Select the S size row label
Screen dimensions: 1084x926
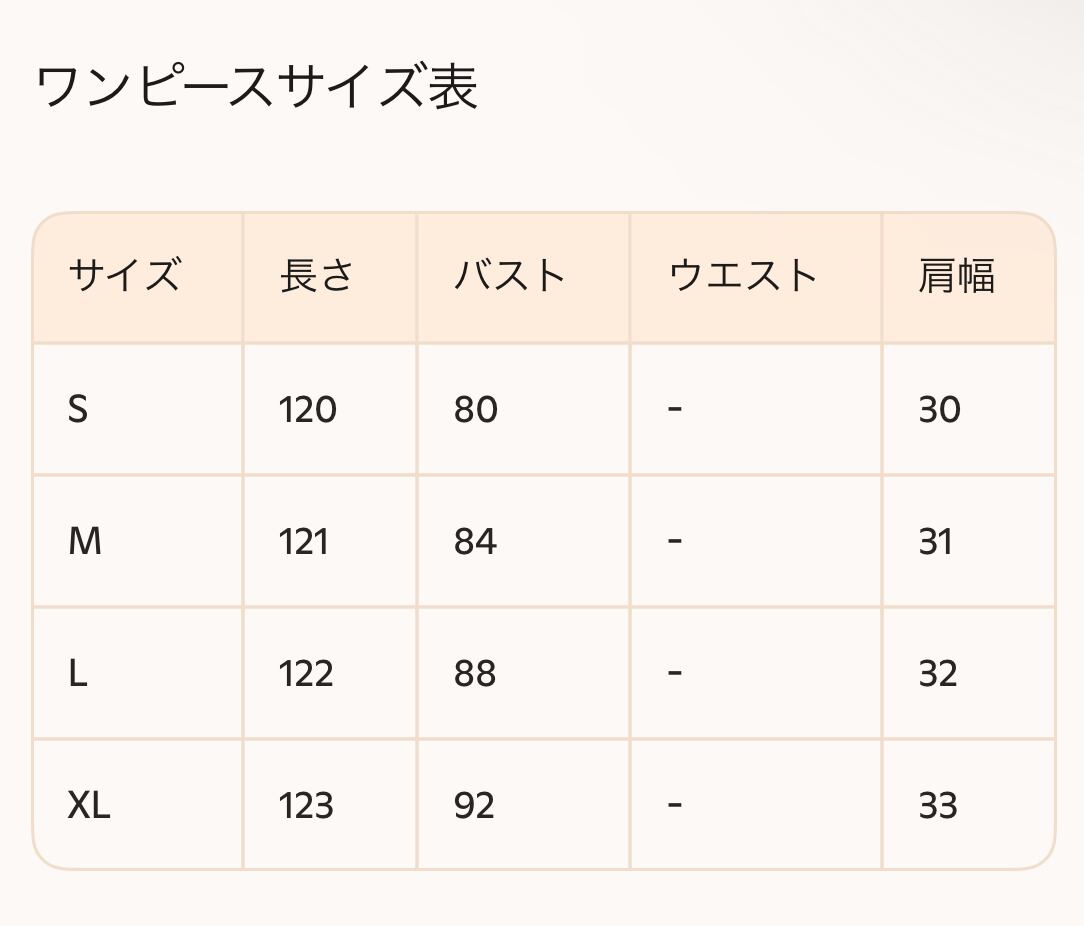point(78,409)
